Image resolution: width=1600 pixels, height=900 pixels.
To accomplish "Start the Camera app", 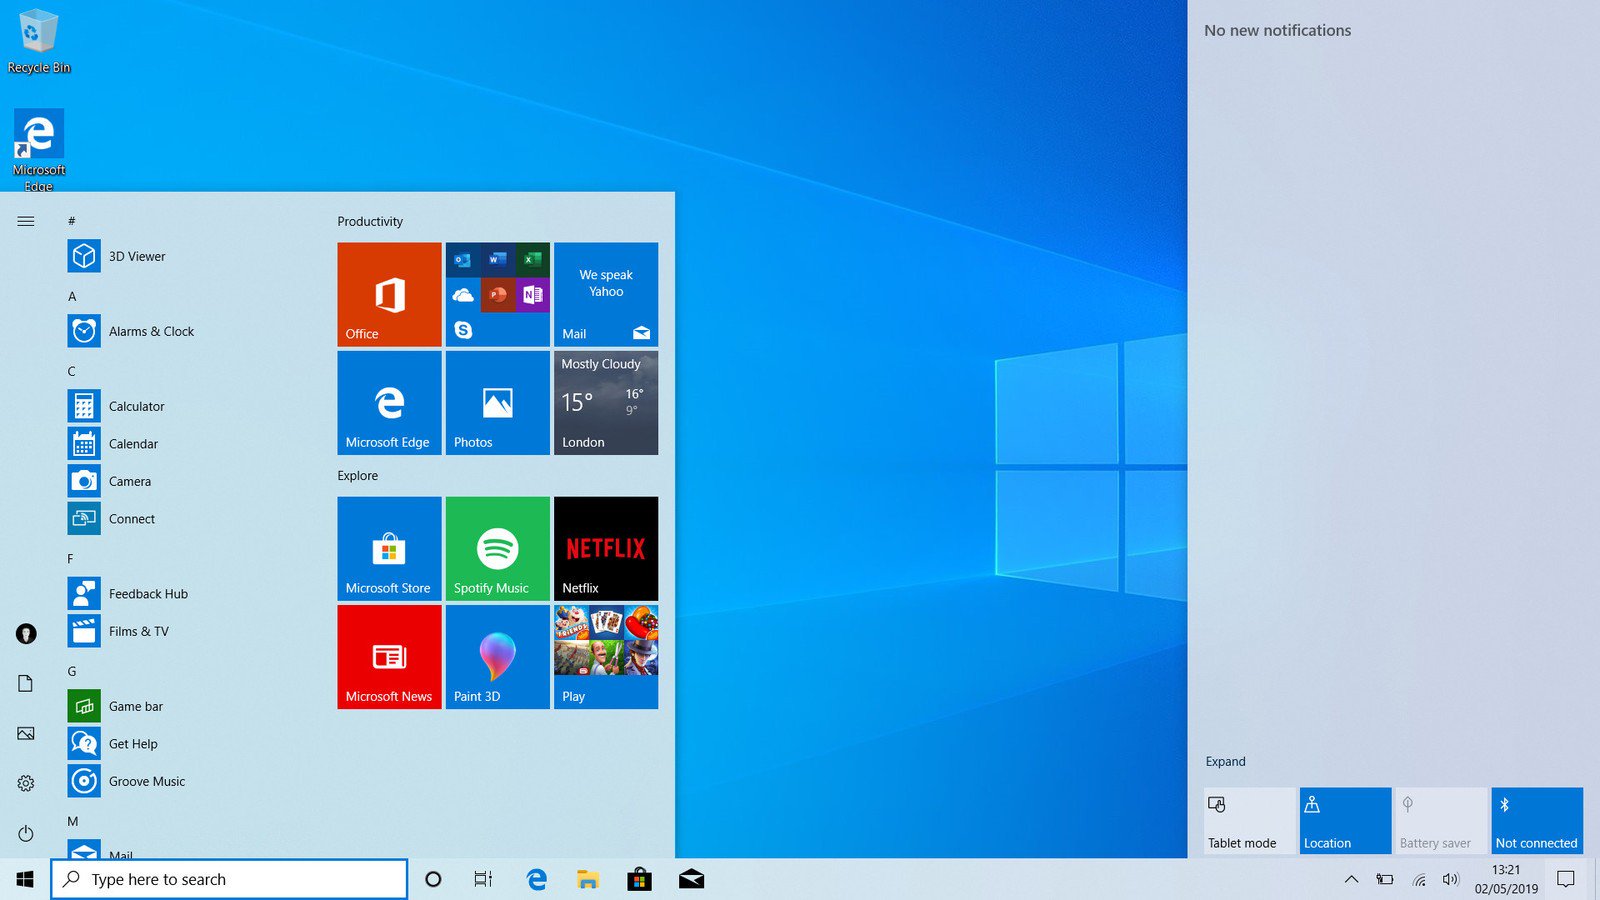I will coord(131,481).
